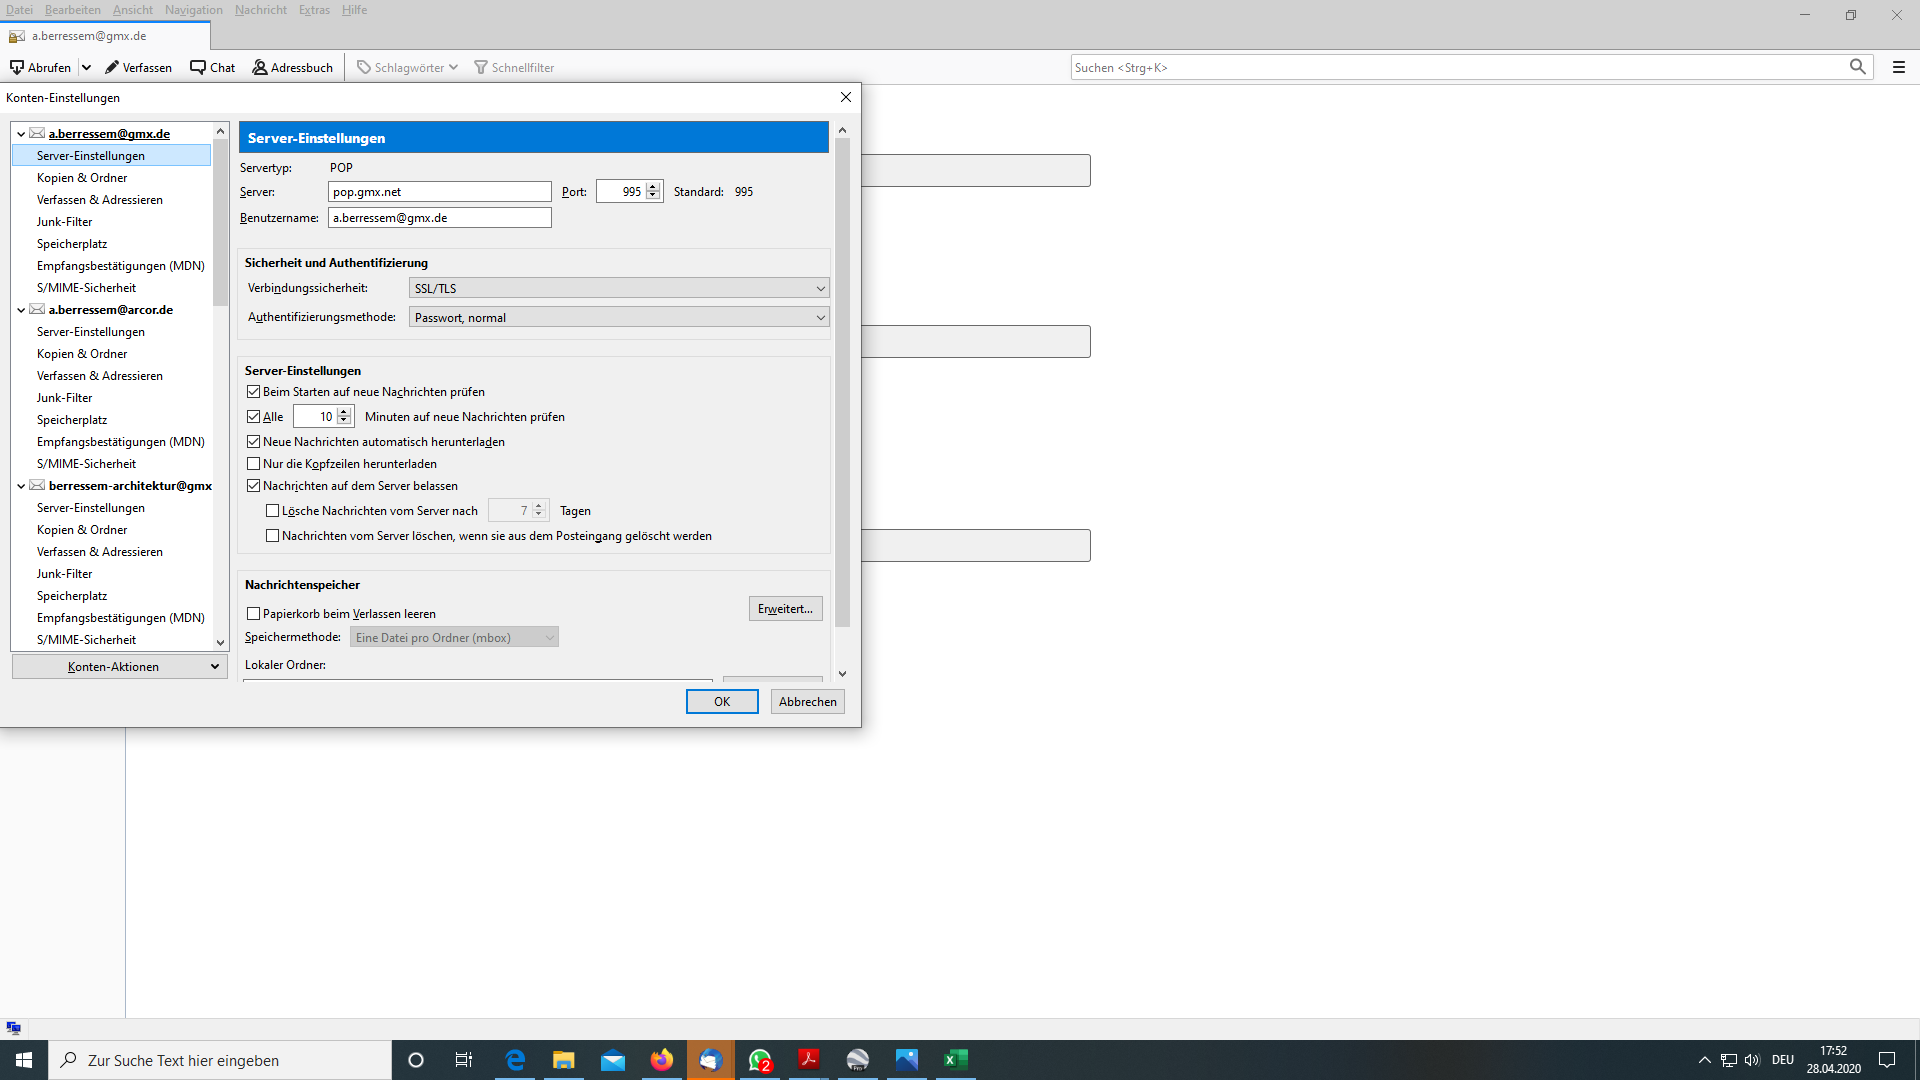Open the Authentifizierungsmethode dropdown

[619, 317]
